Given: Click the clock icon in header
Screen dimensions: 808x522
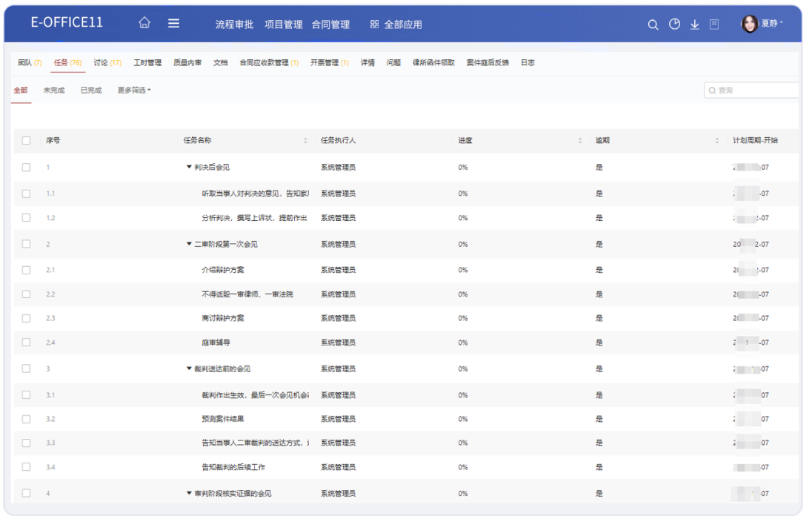Looking at the screenshot, I should (674, 25).
